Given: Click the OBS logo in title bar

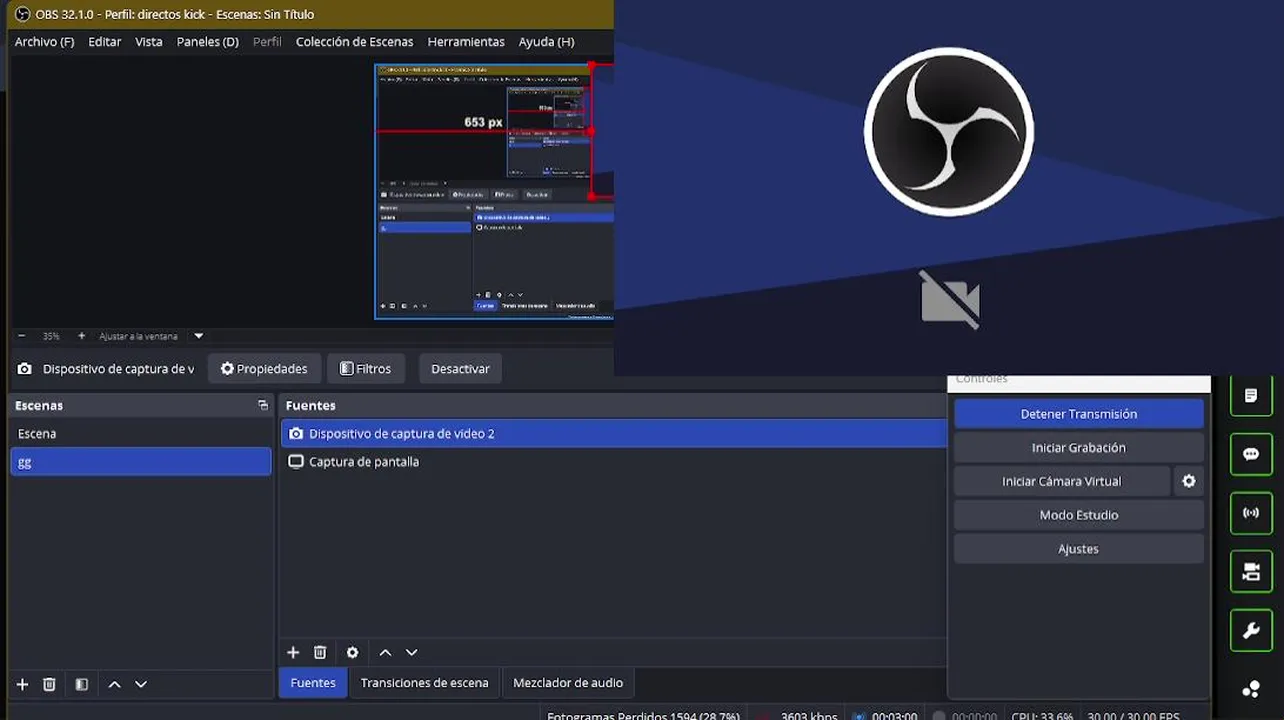Looking at the screenshot, I should 22,14.
